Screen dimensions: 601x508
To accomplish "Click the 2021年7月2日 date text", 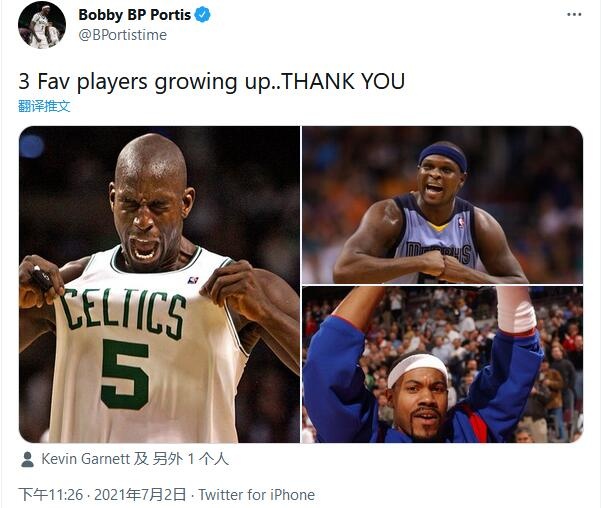I will 140,495.
